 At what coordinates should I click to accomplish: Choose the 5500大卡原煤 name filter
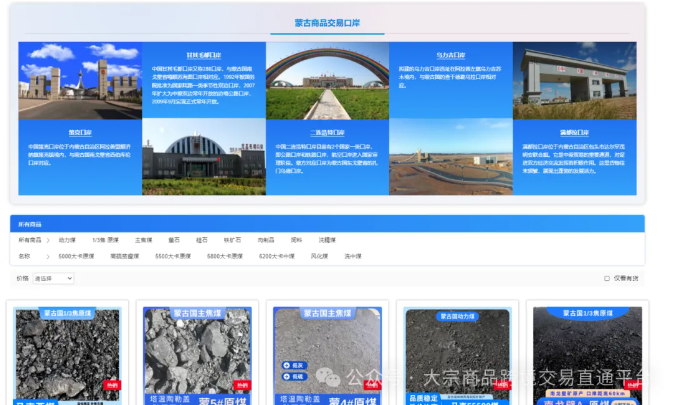click(x=173, y=256)
